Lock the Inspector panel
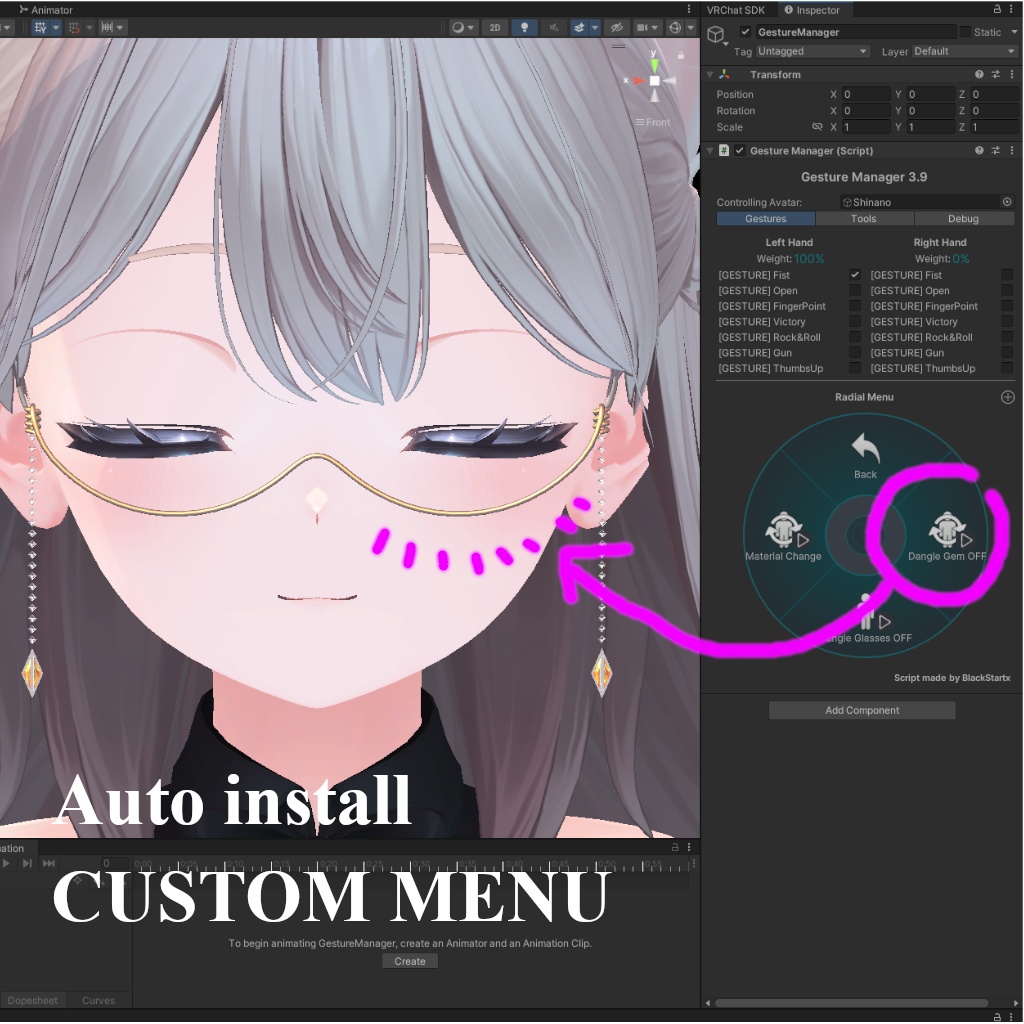Image resolution: width=1024 pixels, height=1024 pixels. coord(997,9)
